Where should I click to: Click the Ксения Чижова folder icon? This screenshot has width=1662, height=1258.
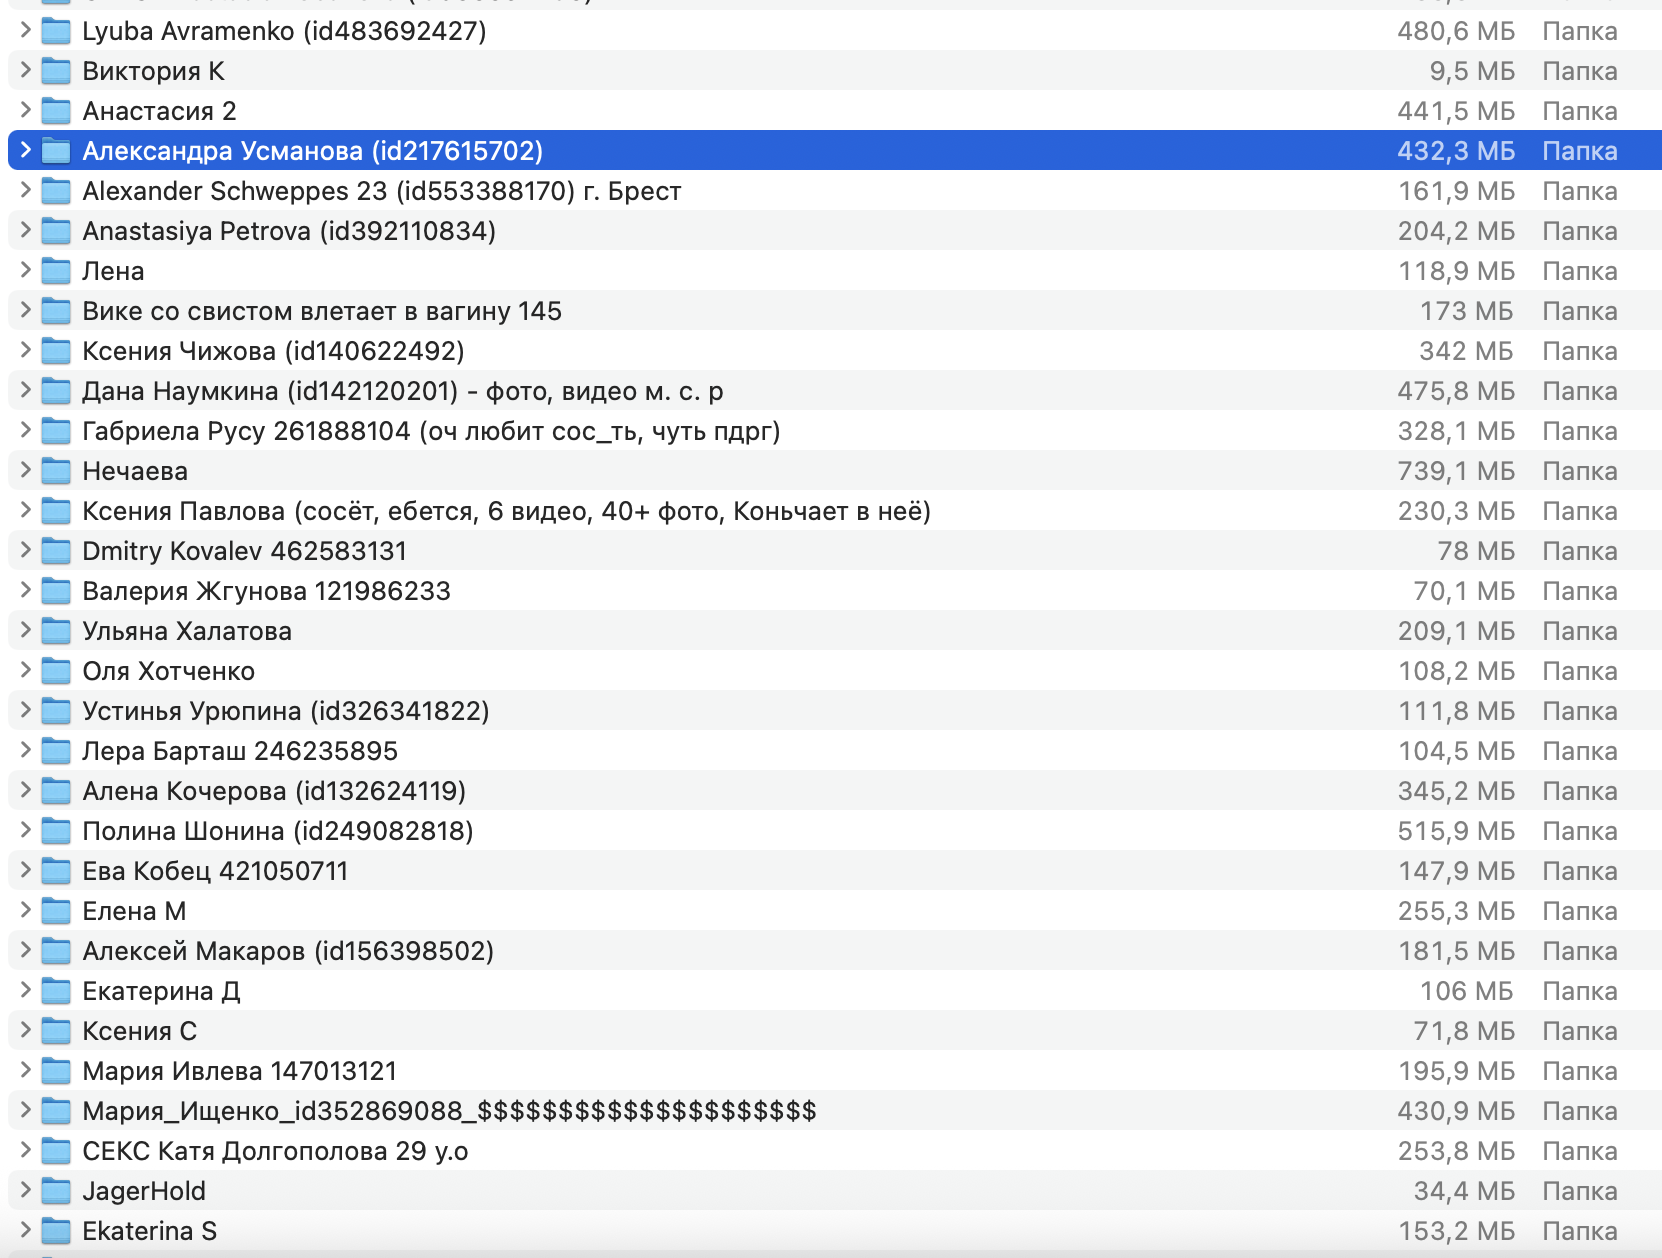[x=56, y=351]
